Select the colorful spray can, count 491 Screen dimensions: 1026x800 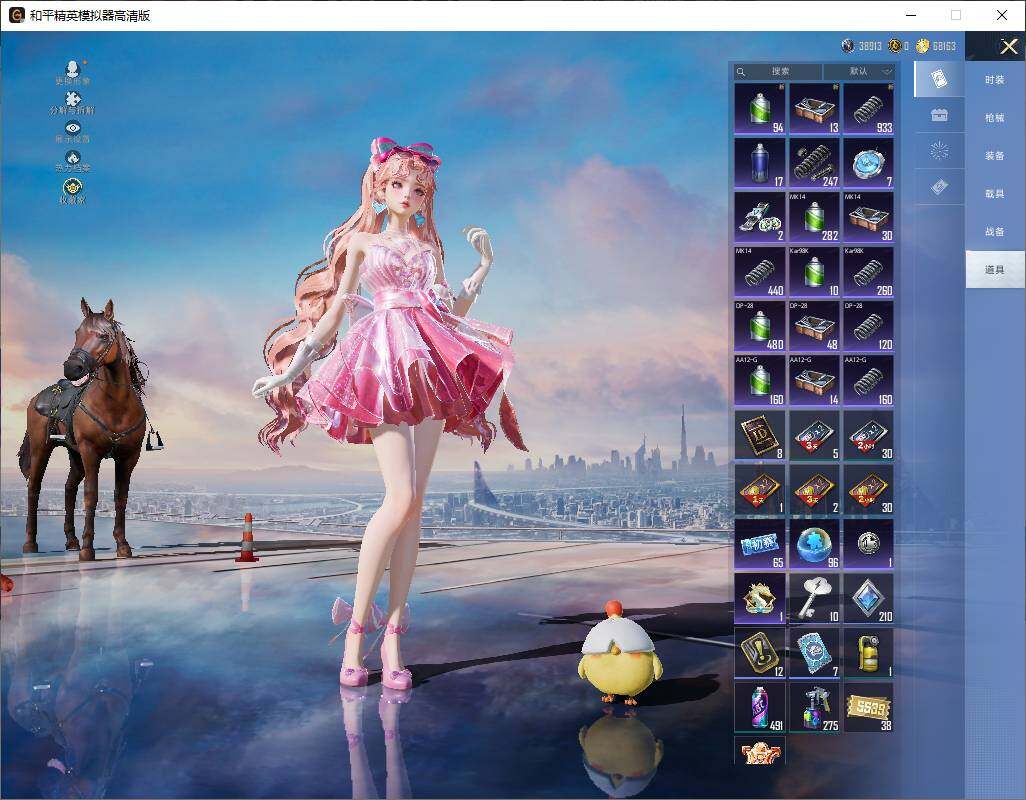pyautogui.click(x=759, y=708)
